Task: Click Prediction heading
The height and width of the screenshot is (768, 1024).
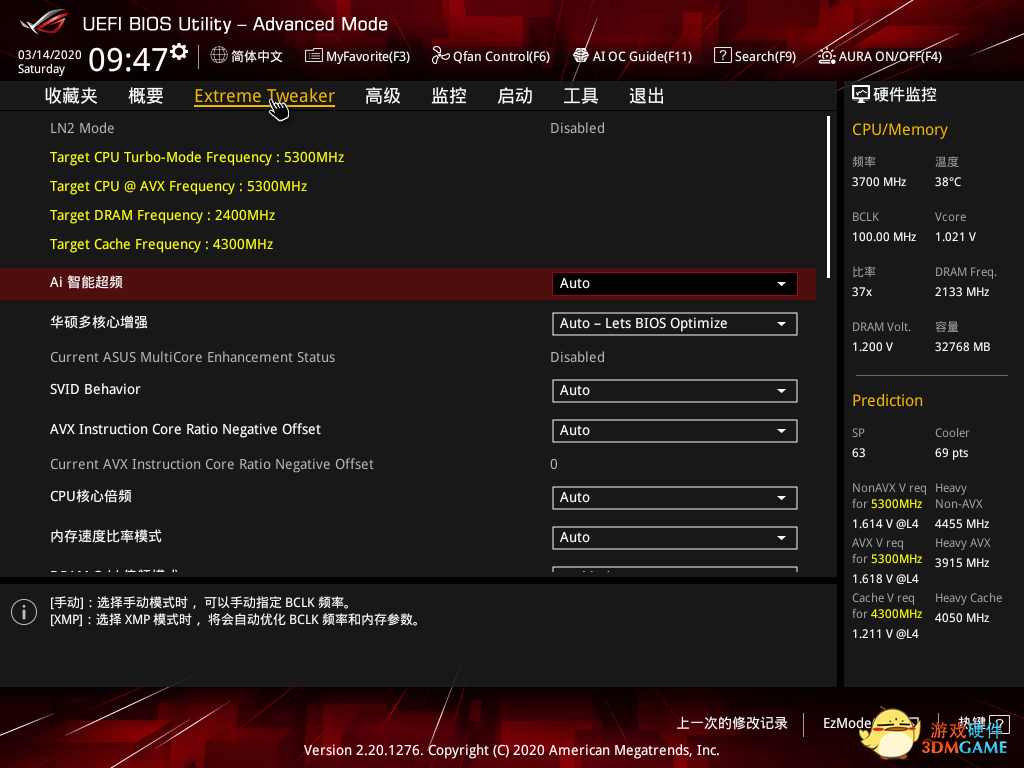Action: pyautogui.click(x=887, y=400)
